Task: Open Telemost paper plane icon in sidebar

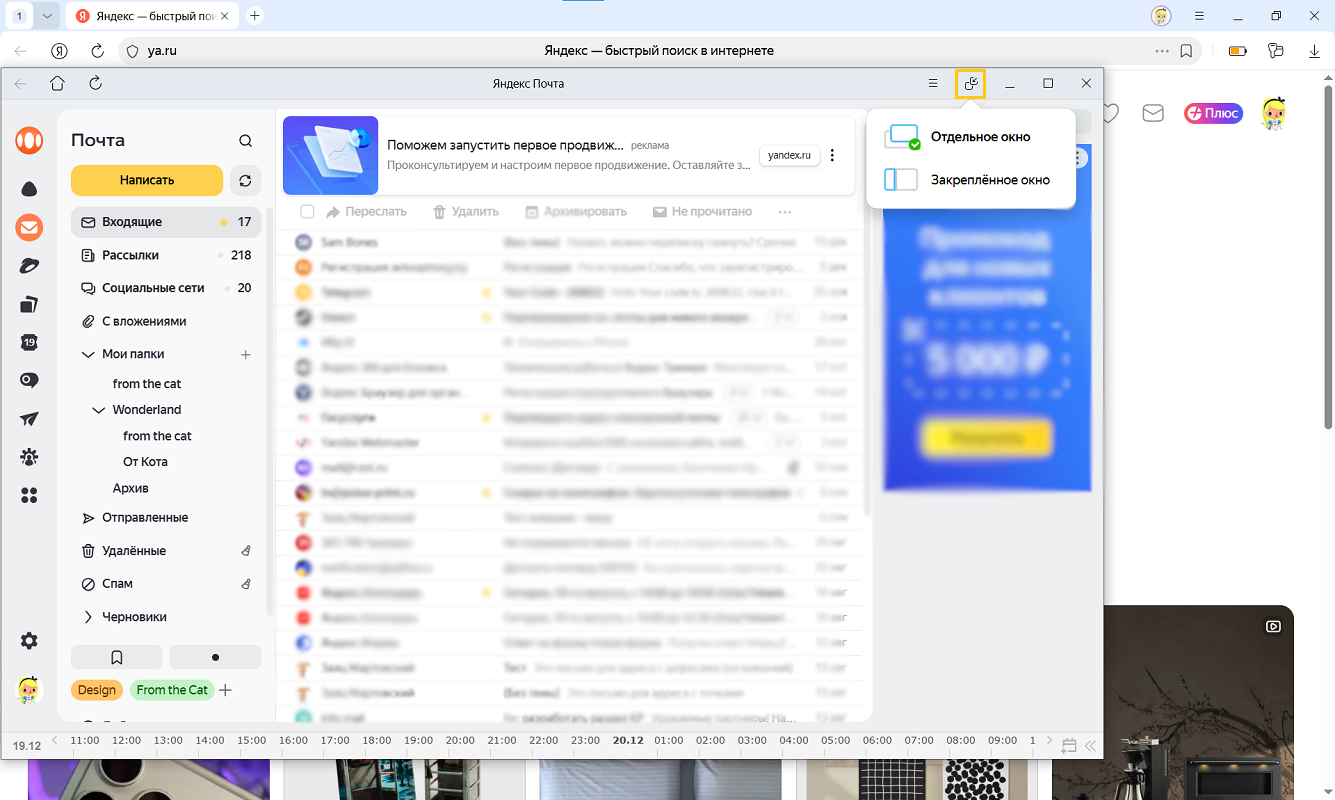Action: [29, 419]
